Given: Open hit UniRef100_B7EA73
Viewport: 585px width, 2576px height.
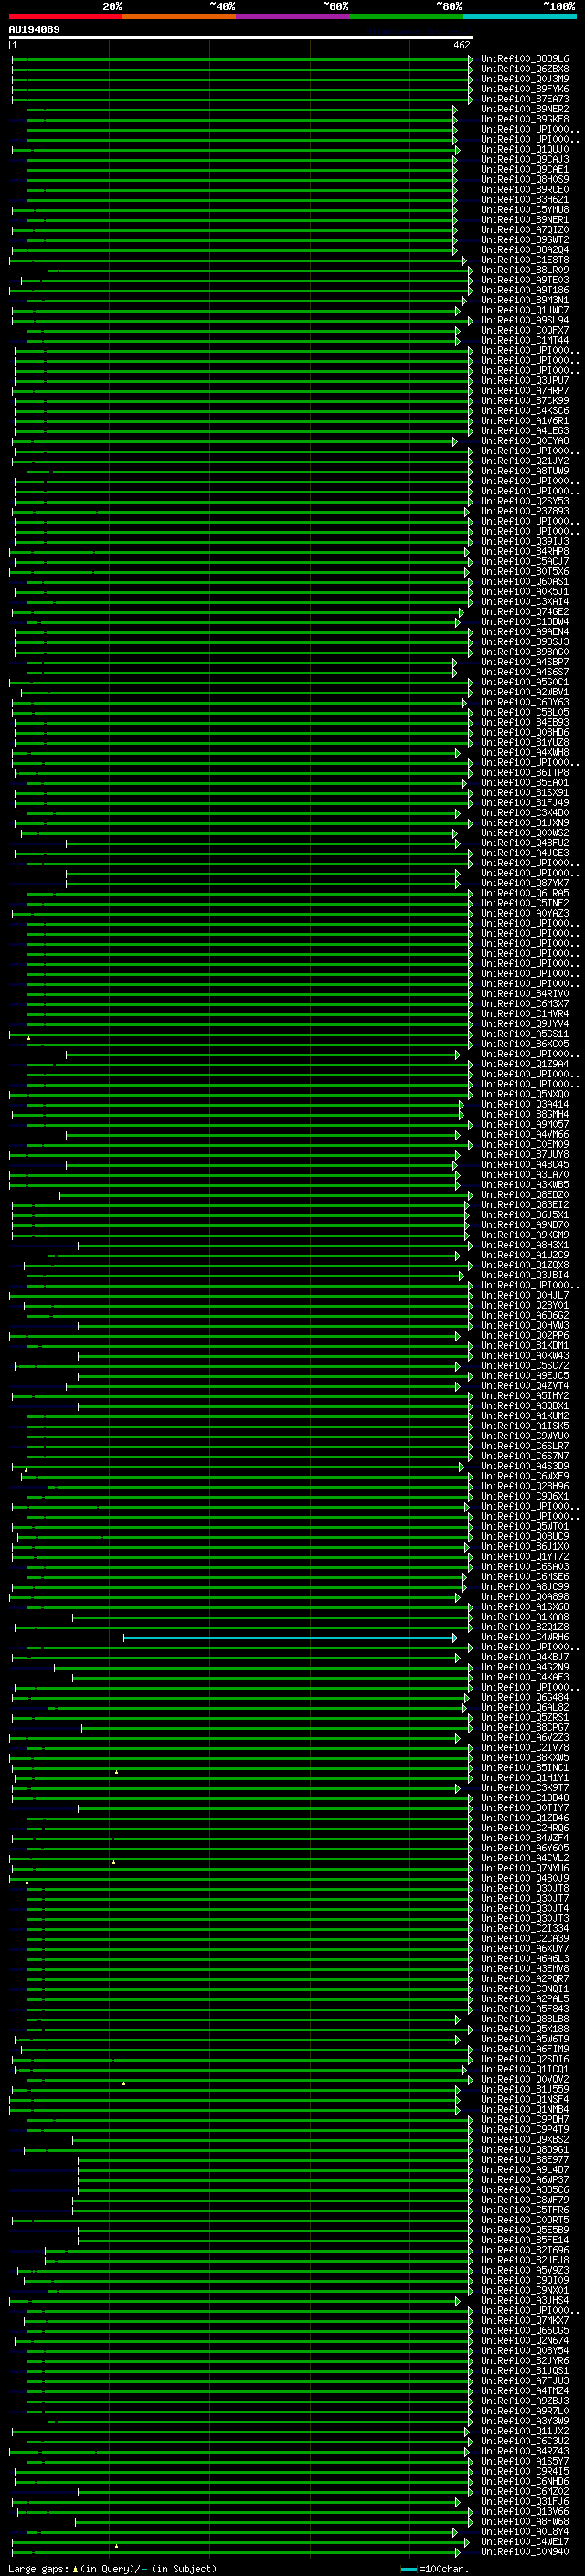Looking at the screenshot, I should [525, 99].
